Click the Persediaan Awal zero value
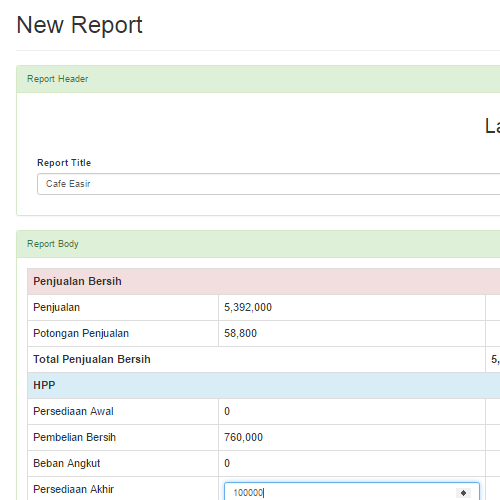The width and height of the screenshot is (500, 500). tap(227, 411)
